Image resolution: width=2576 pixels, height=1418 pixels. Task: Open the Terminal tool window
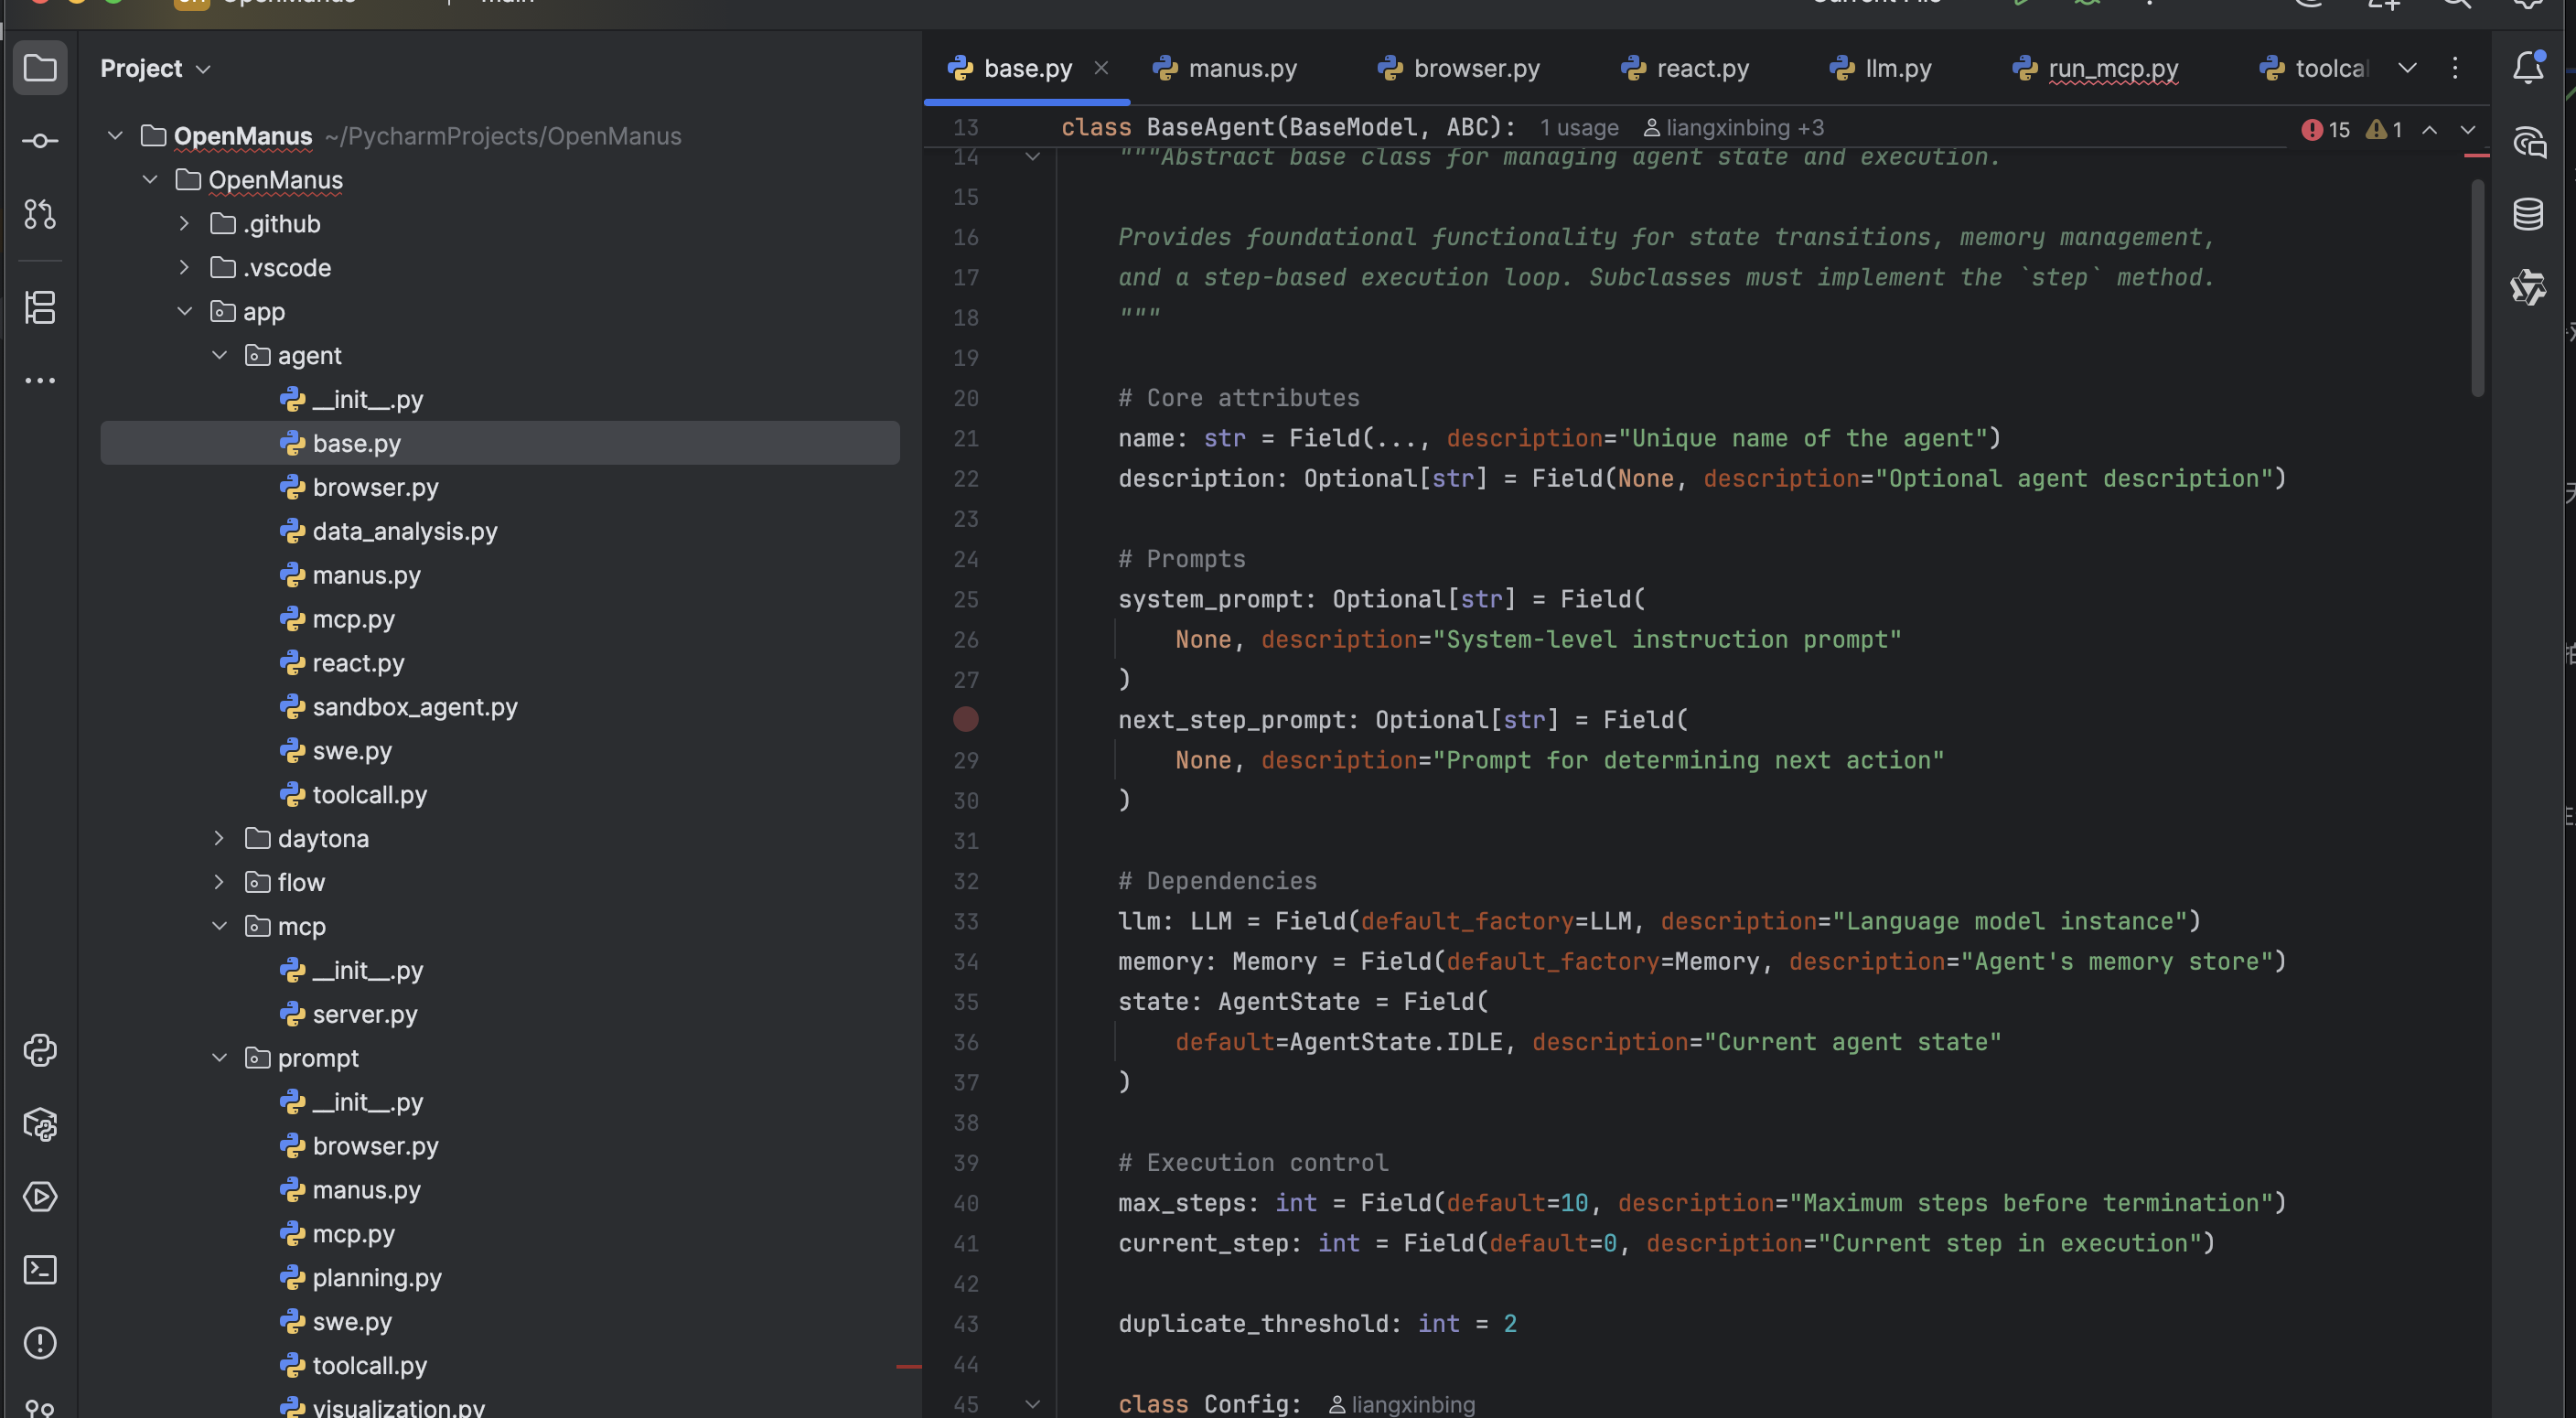click(x=40, y=1270)
